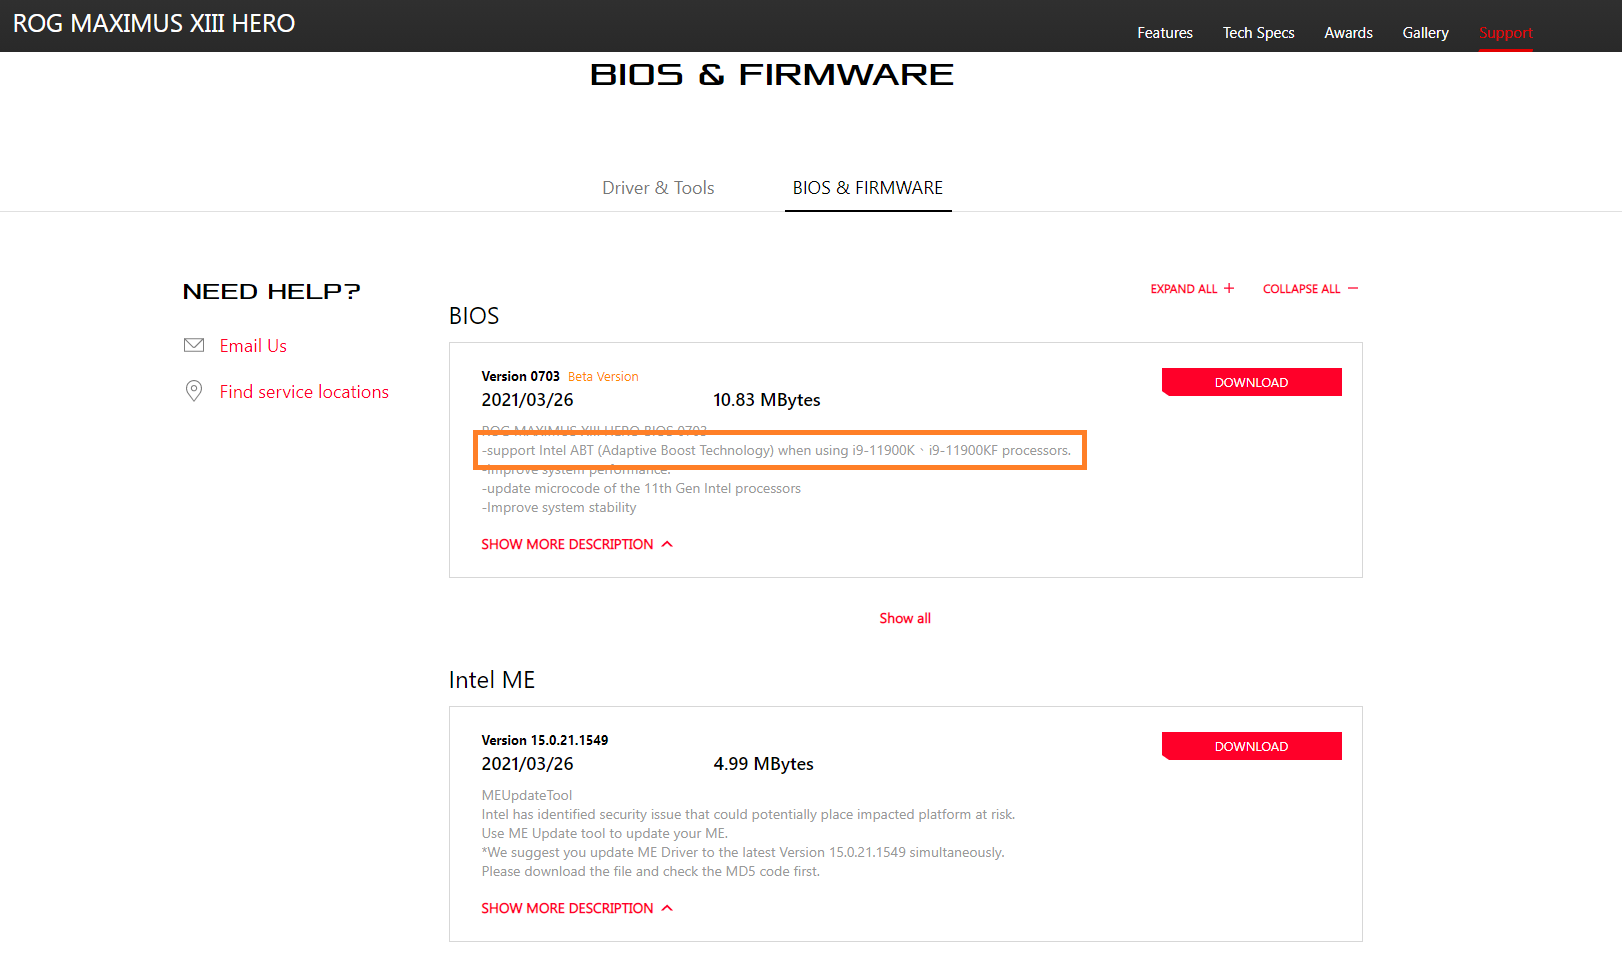Image resolution: width=1622 pixels, height=978 pixels.
Task: Collapse all firmware entries
Action: click(x=1301, y=289)
